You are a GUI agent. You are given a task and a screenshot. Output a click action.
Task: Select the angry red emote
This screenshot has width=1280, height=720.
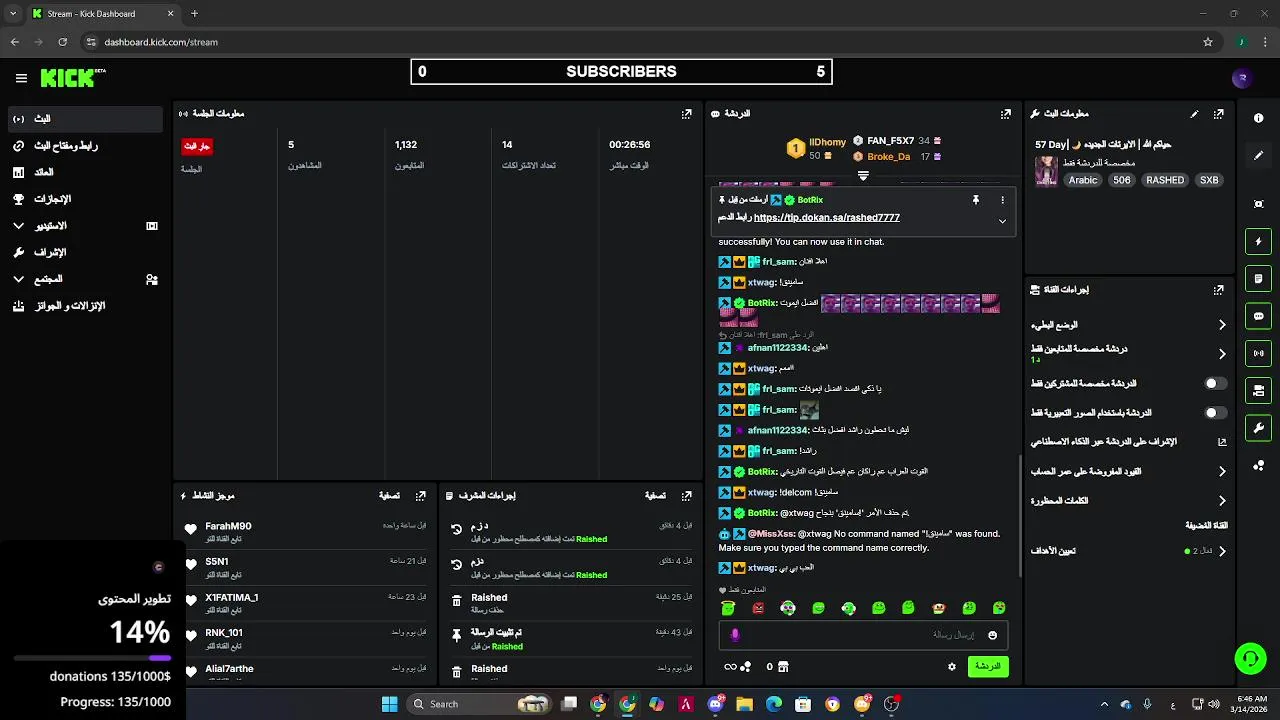pos(758,608)
